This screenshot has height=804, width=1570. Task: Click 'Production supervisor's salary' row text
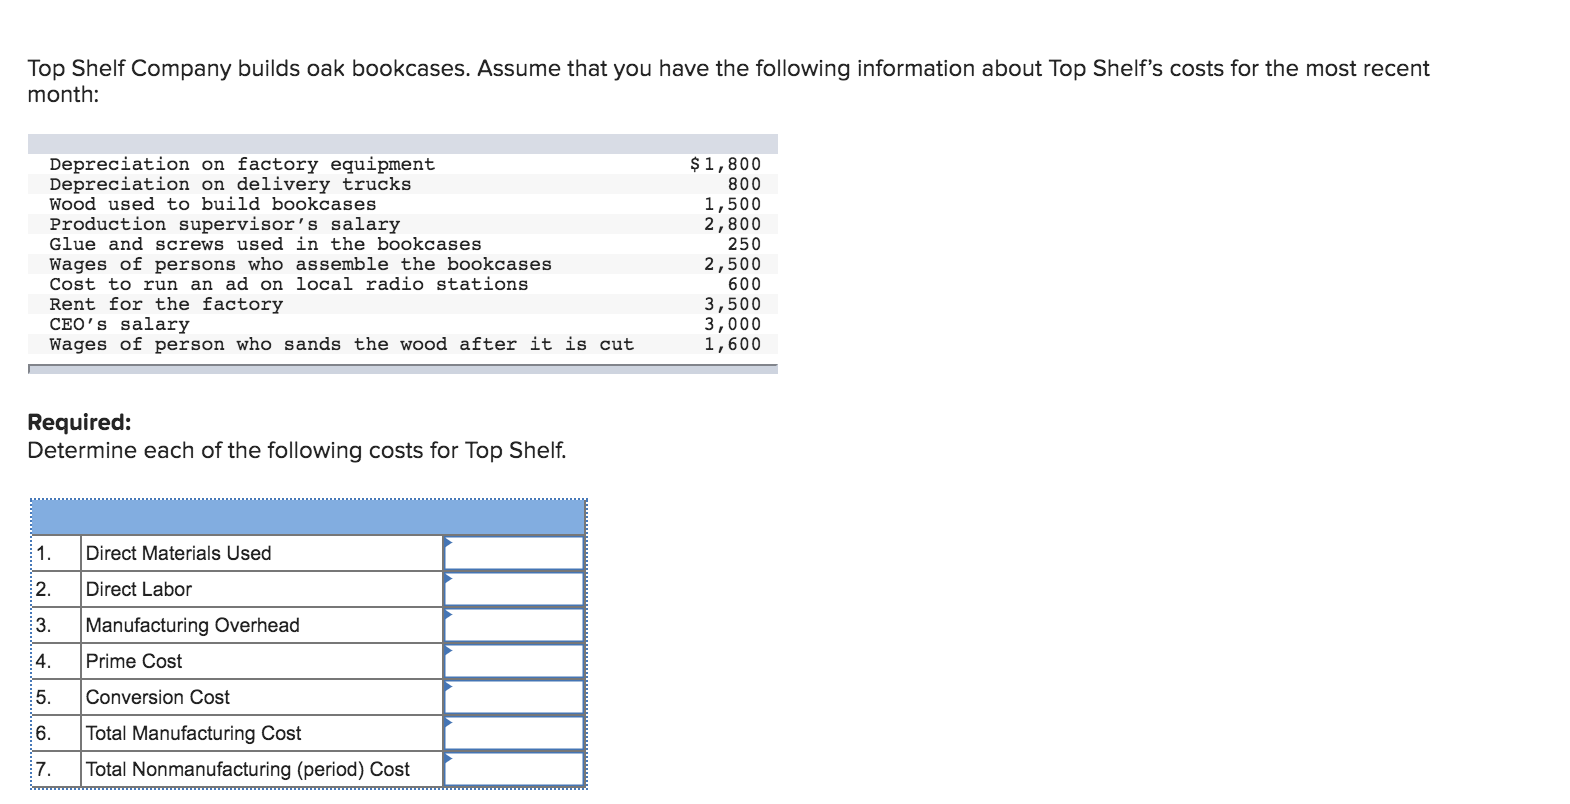tap(225, 224)
